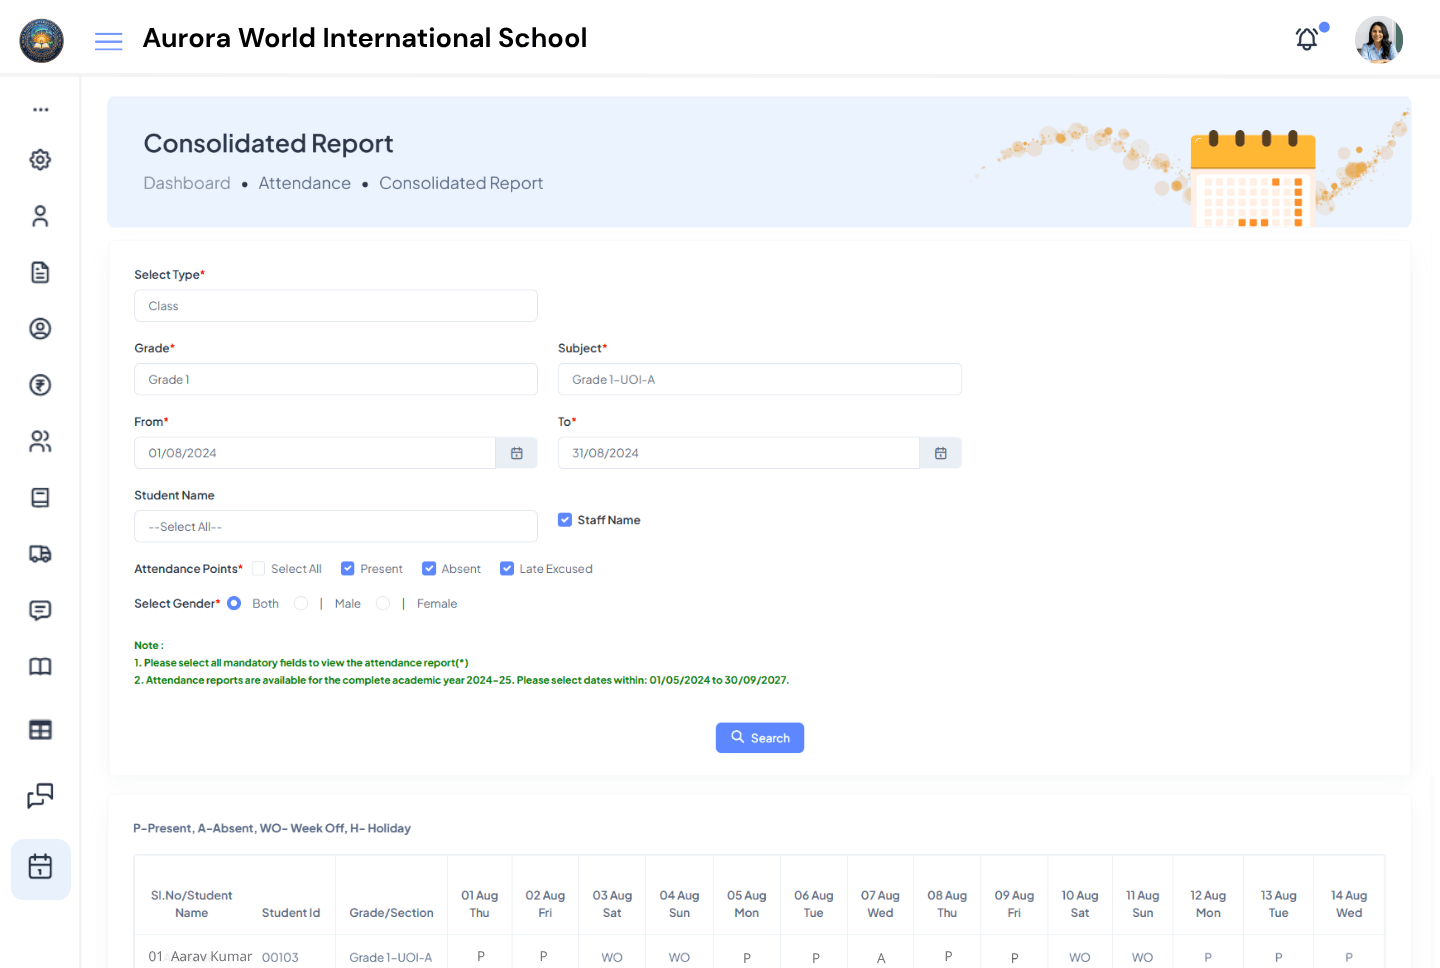Click the Attendance breadcrumb item
The image size is (1440, 968).
(305, 183)
